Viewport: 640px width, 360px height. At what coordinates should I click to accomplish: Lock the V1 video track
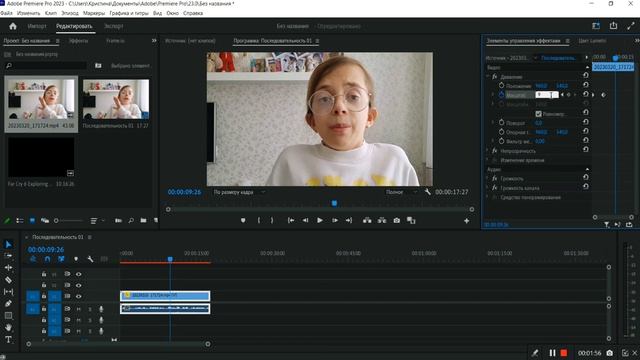click(44, 296)
